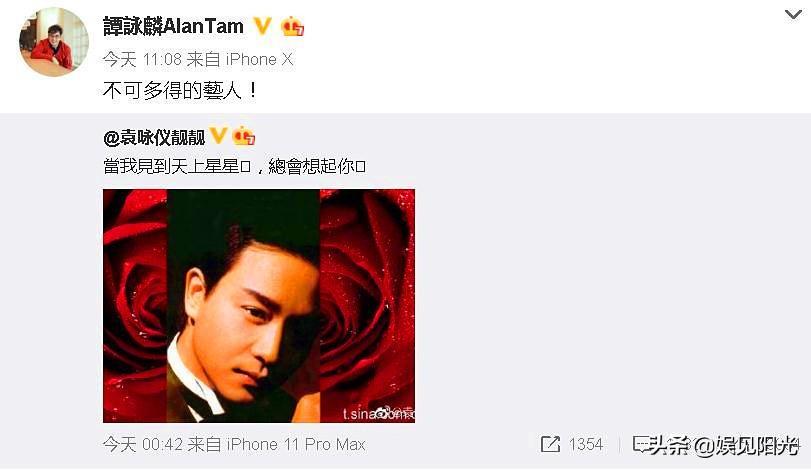Click the 1354 repost count
The image size is (811, 470).
coord(586,444)
